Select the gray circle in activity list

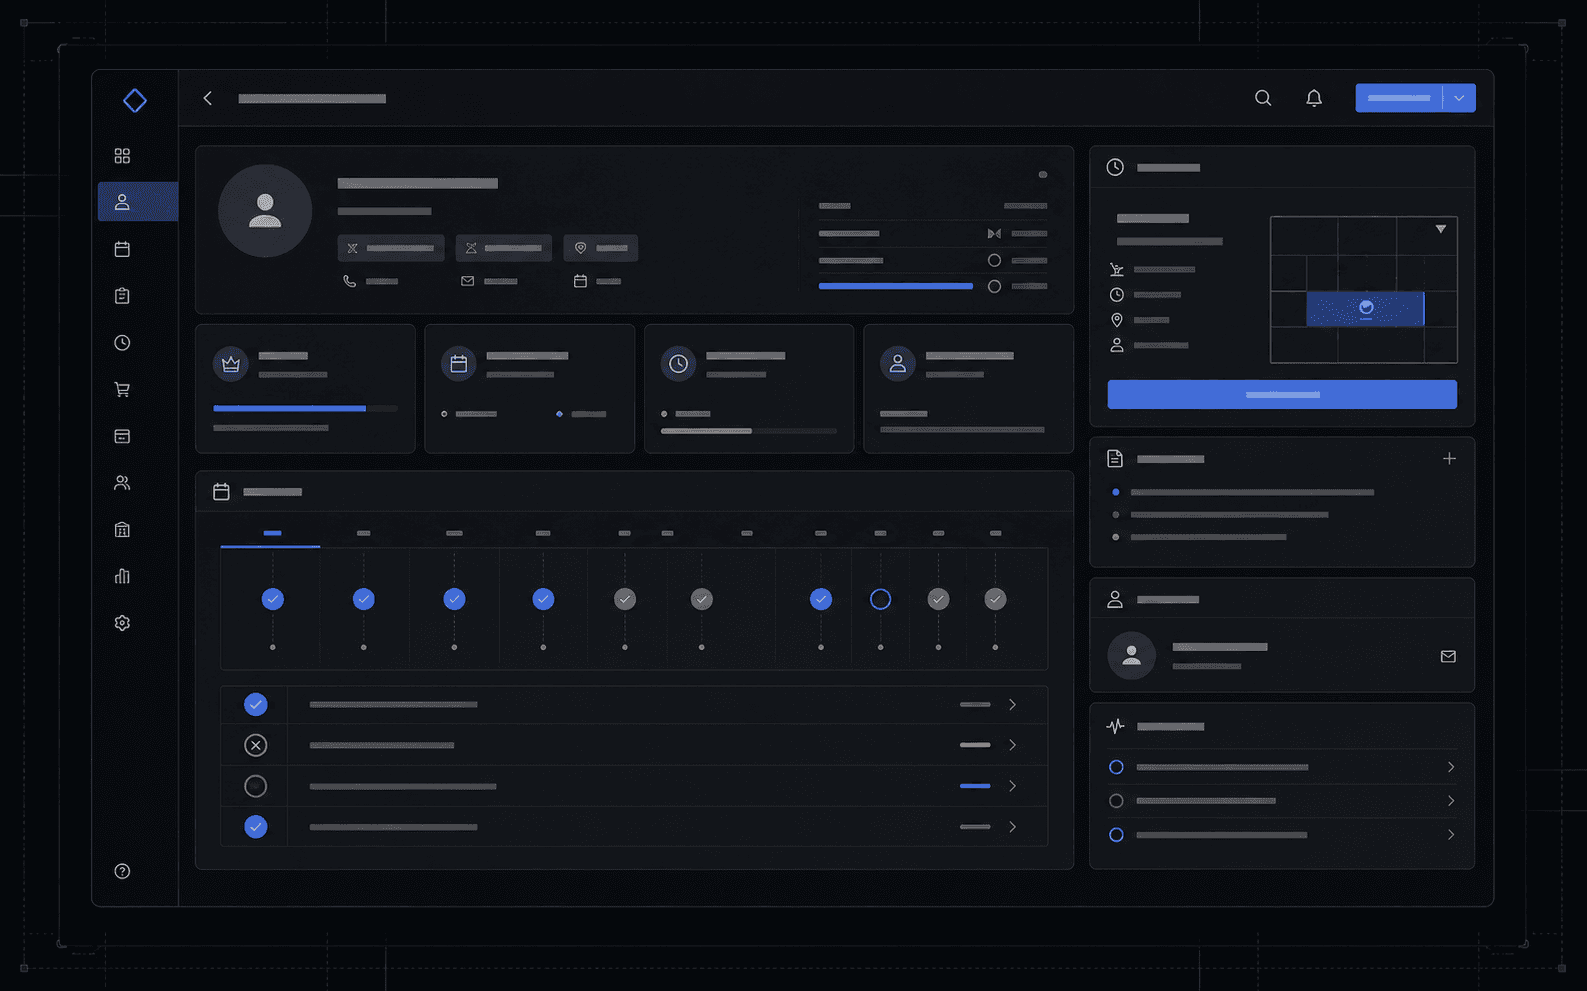pyautogui.click(x=1116, y=801)
